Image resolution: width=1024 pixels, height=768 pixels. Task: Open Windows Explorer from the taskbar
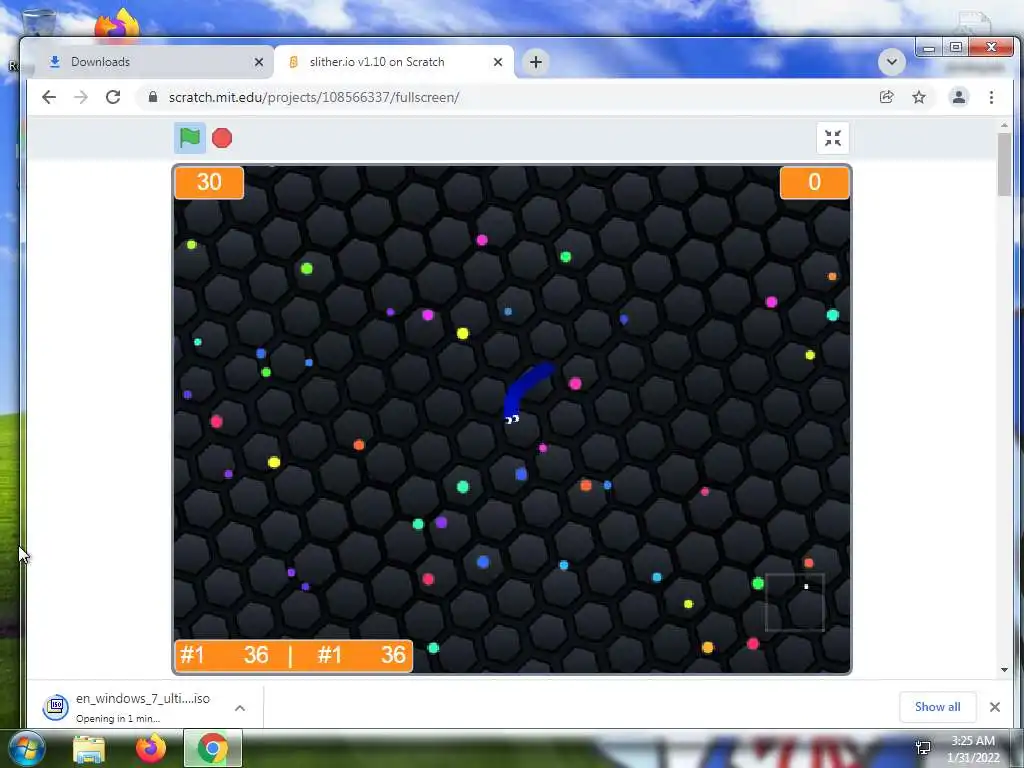pyautogui.click(x=89, y=749)
